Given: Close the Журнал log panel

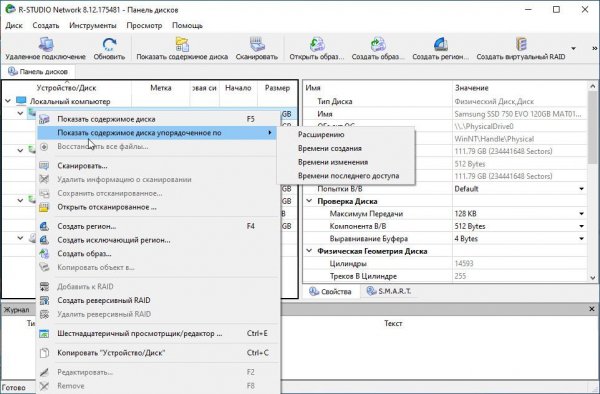Looking at the screenshot, I should pos(592,309).
